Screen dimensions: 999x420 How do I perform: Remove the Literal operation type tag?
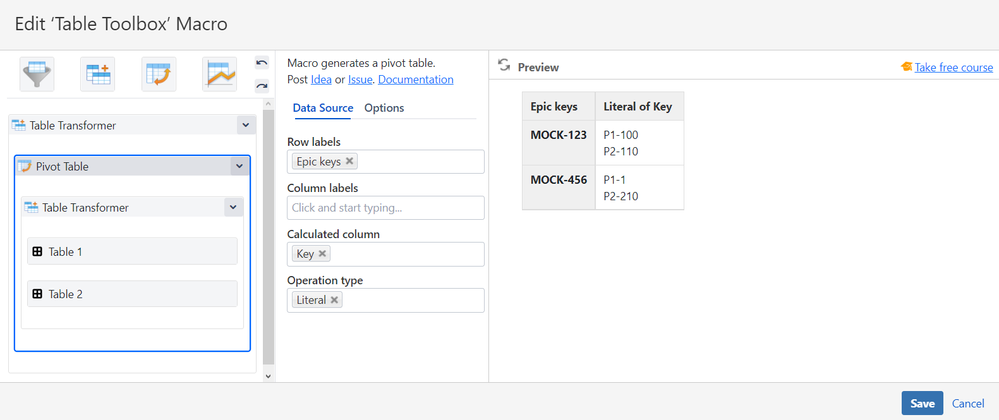tap(335, 300)
